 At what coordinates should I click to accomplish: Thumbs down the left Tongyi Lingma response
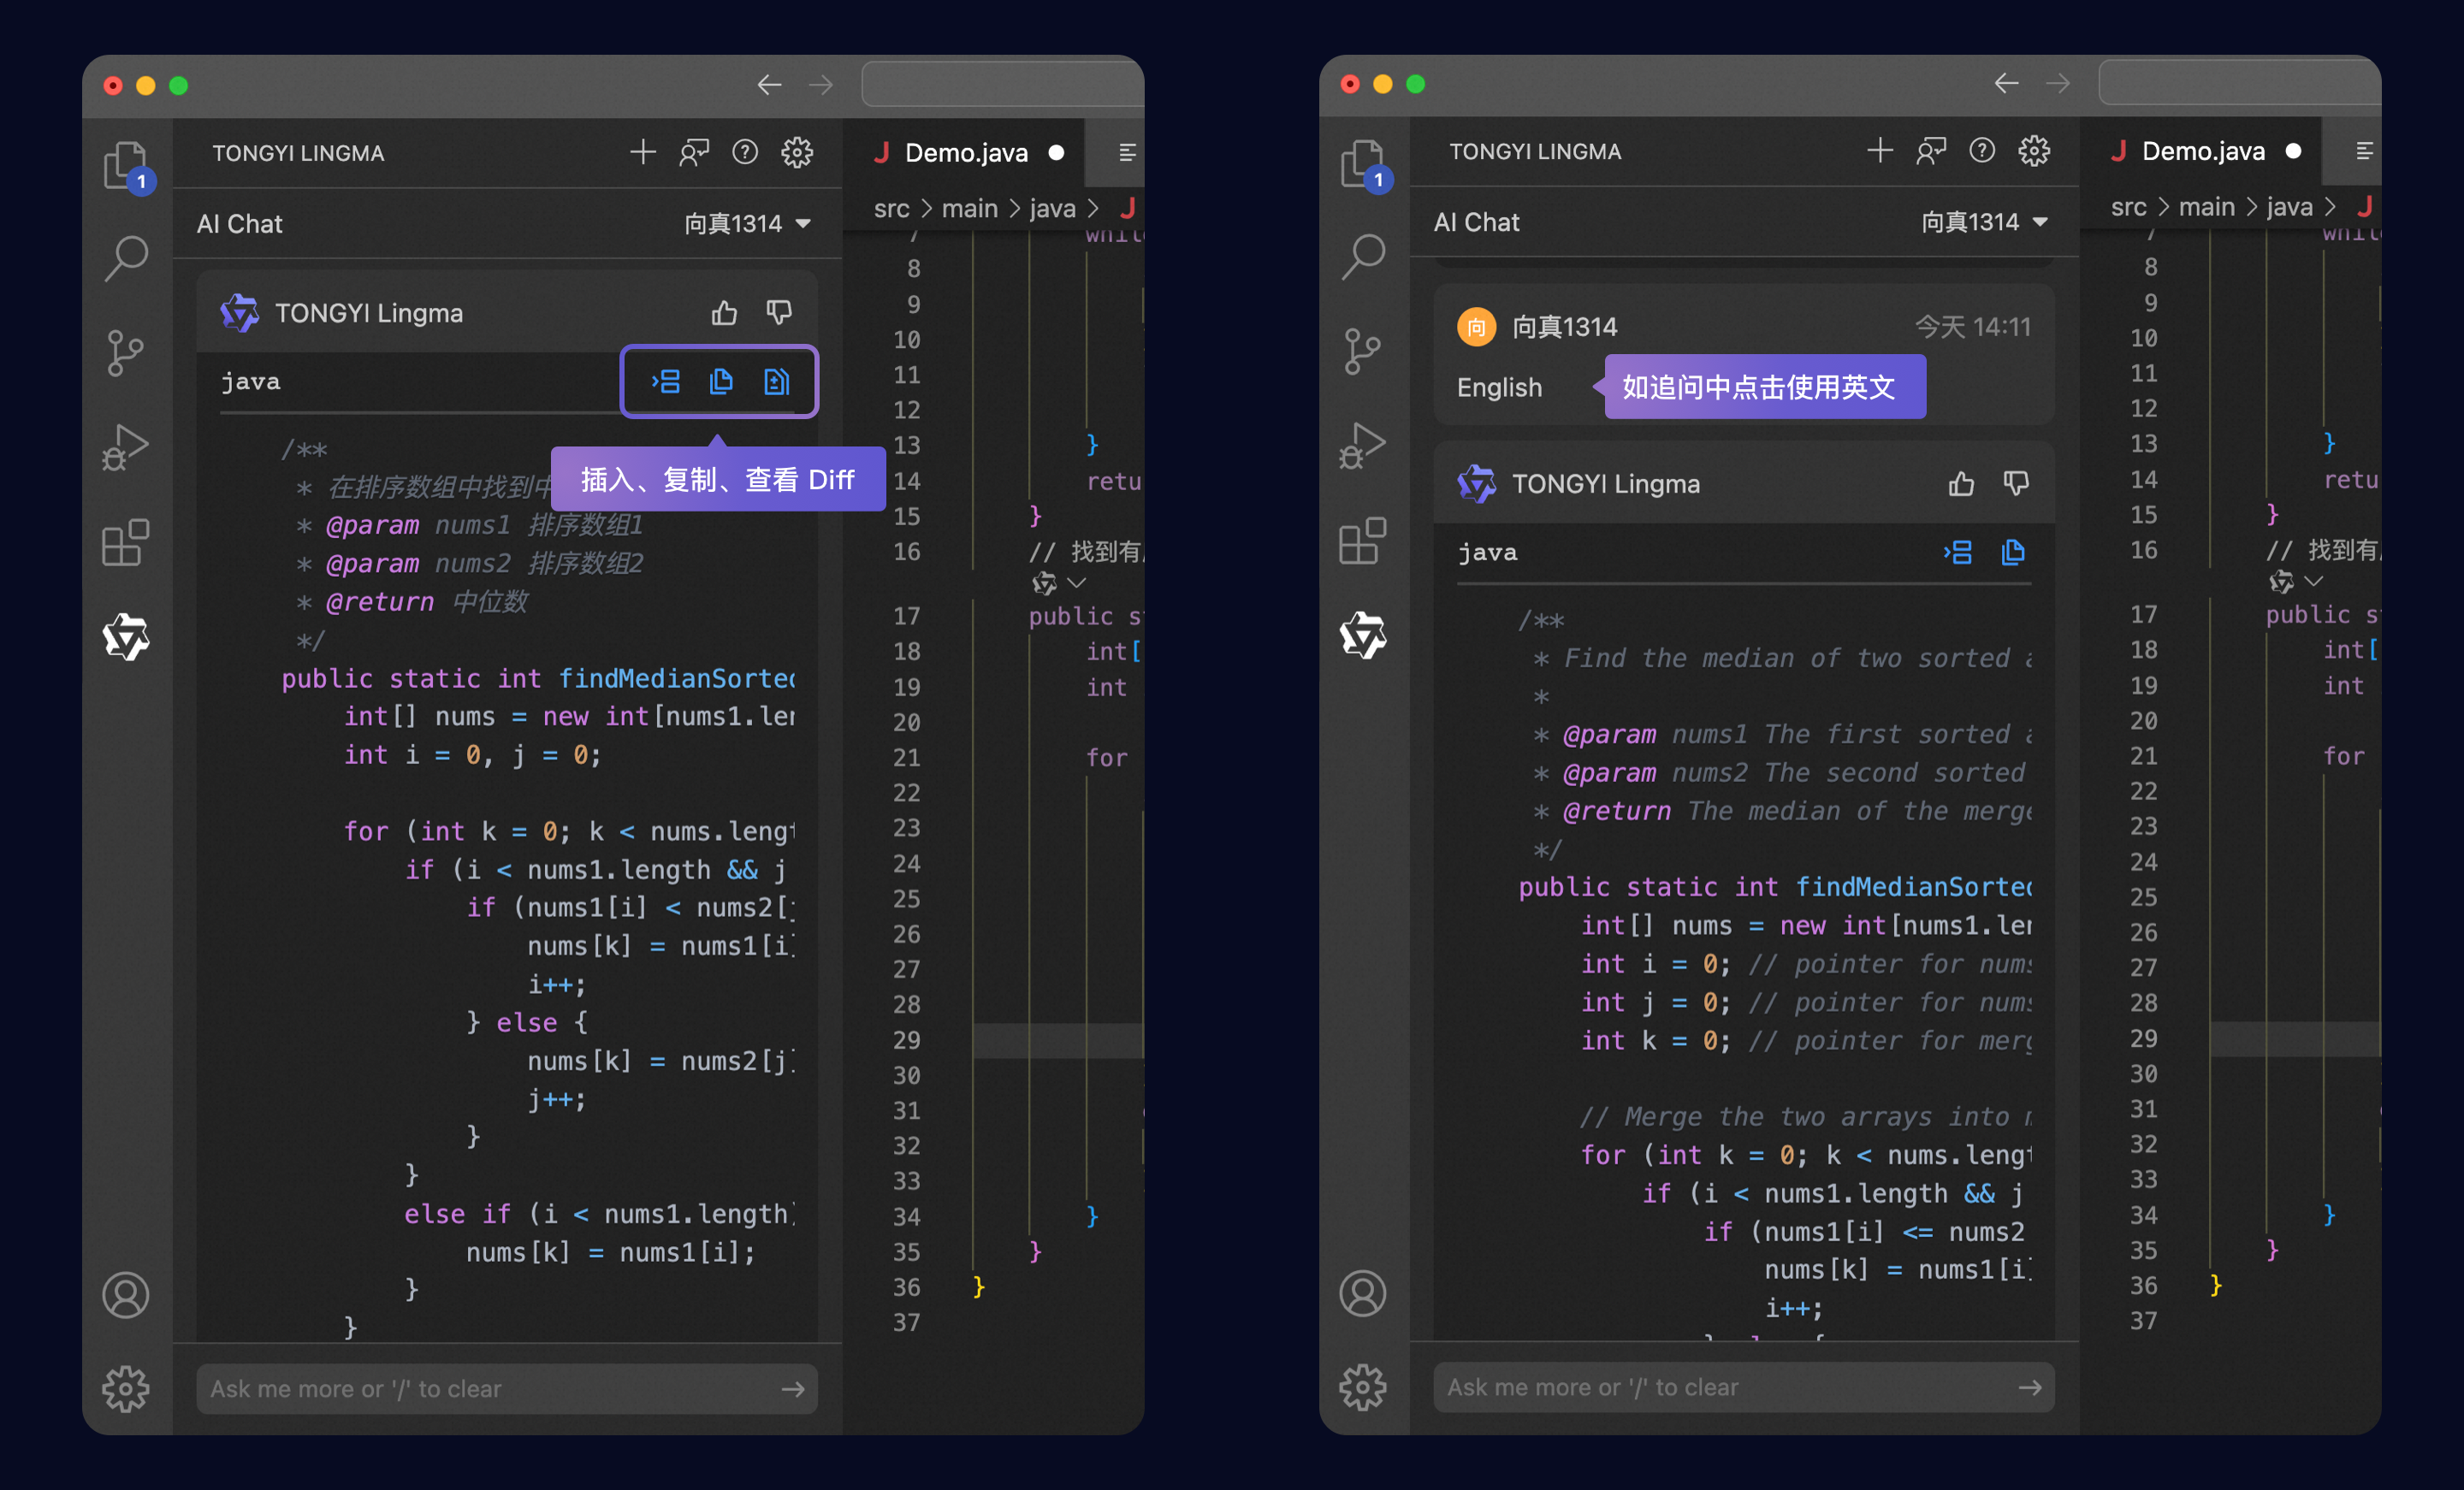779,313
